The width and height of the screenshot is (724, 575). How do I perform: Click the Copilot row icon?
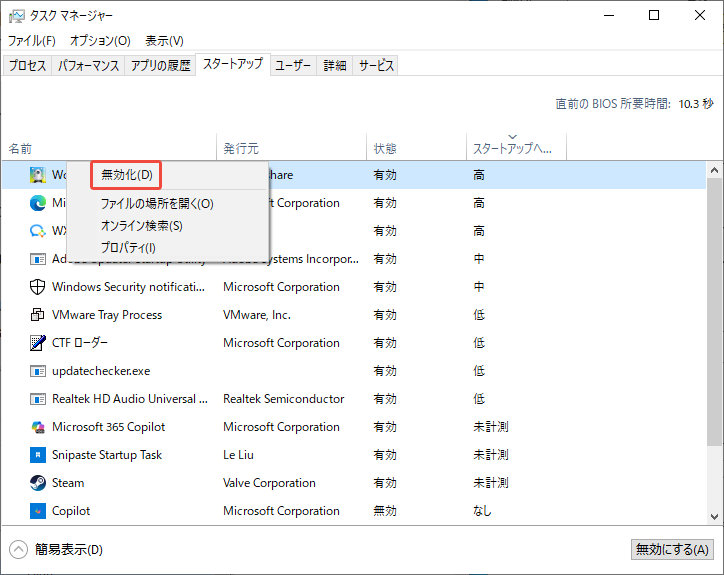pos(38,511)
